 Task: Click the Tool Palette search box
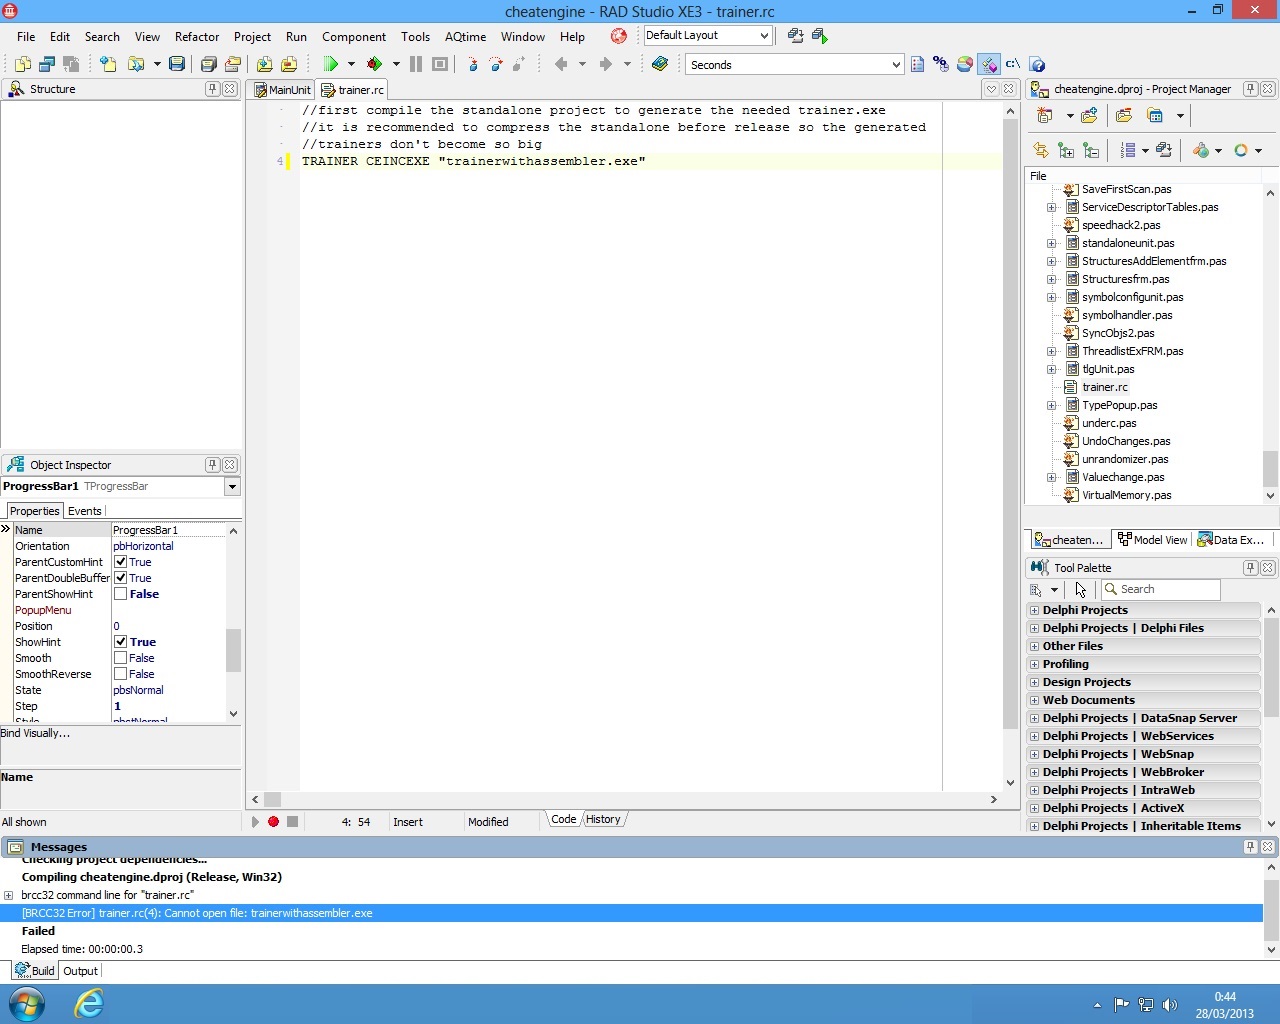pyautogui.click(x=1166, y=589)
